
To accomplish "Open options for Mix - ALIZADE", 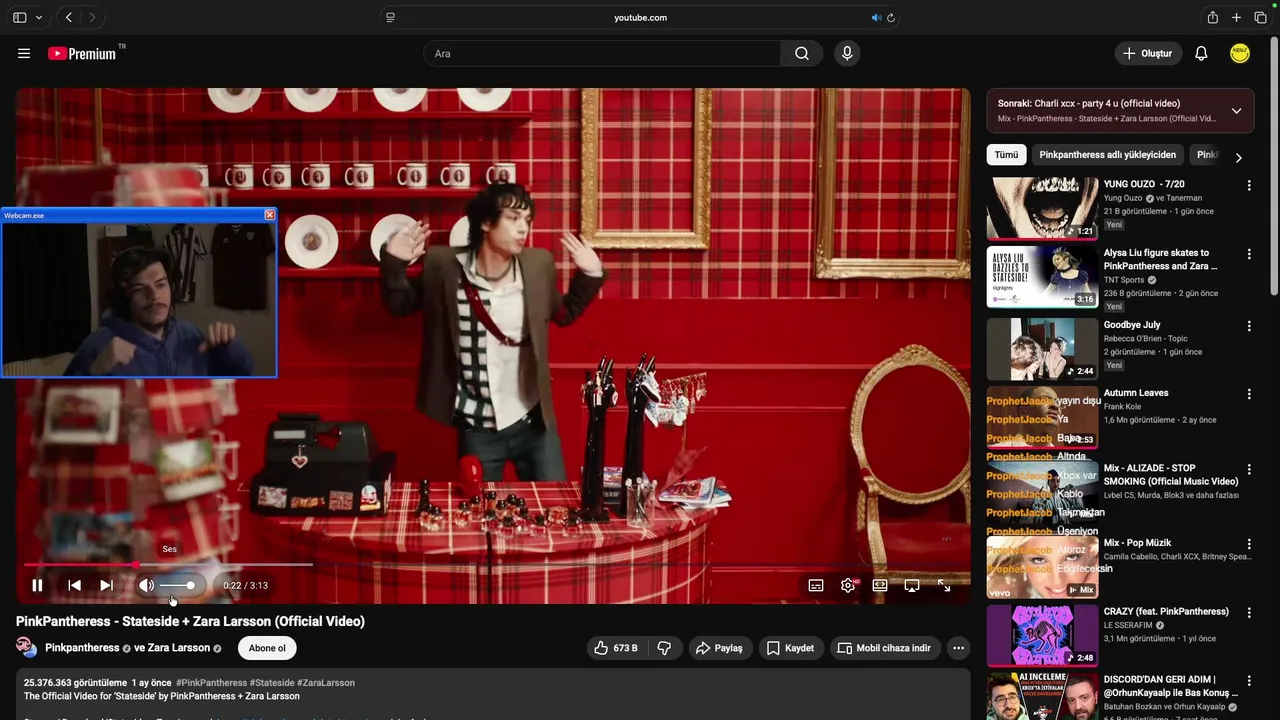I will (x=1248, y=469).
